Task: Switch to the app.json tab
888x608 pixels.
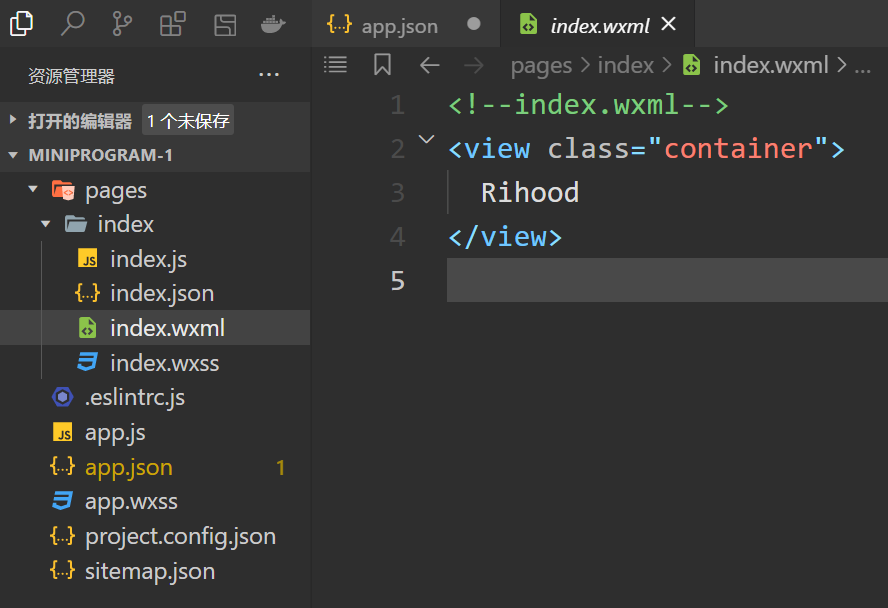Action: click(405, 24)
